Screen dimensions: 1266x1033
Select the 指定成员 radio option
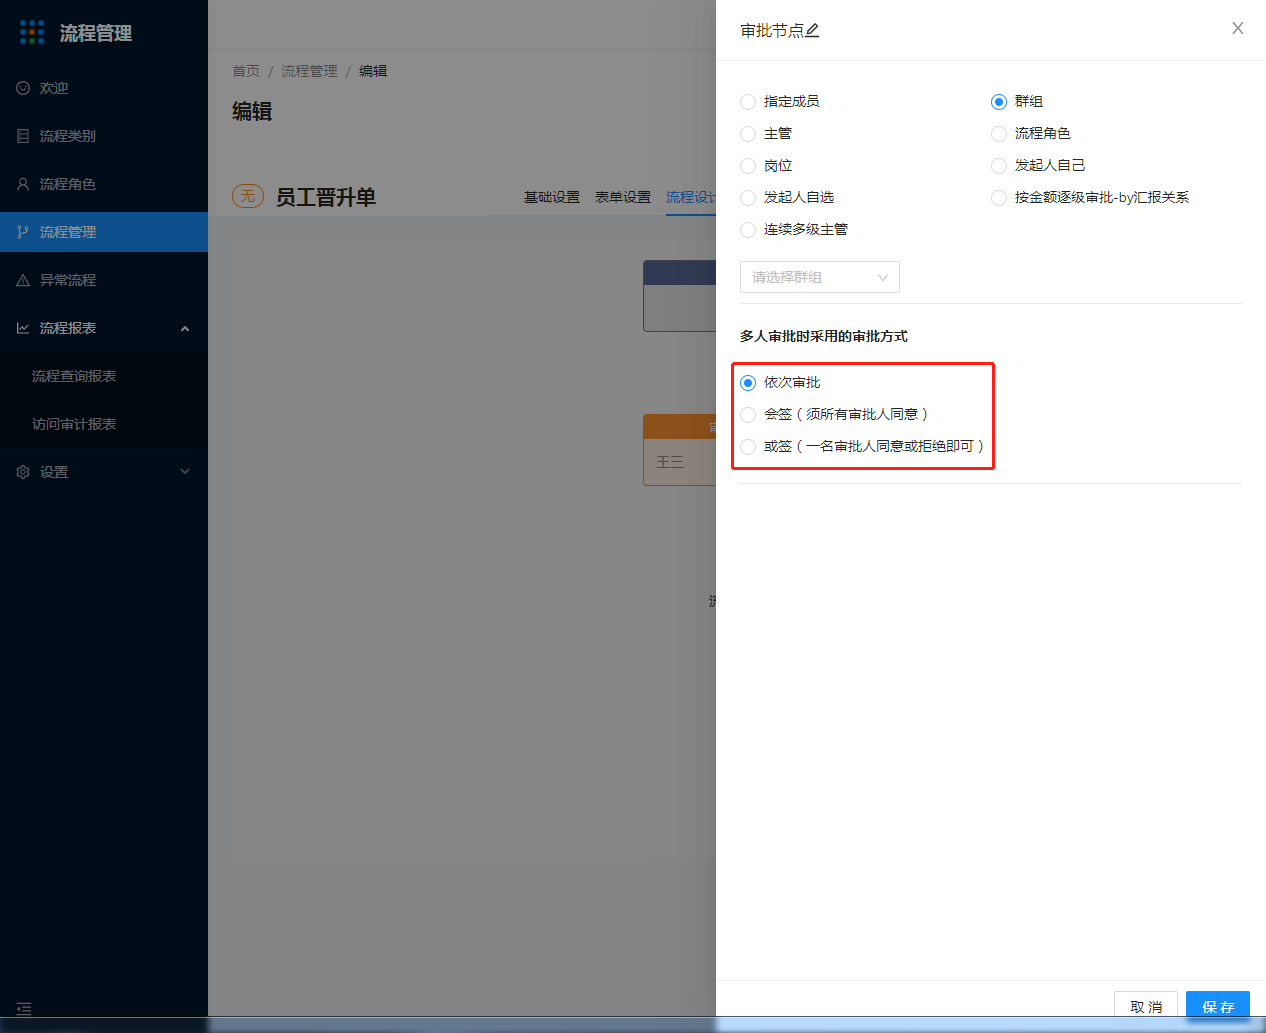748,101
